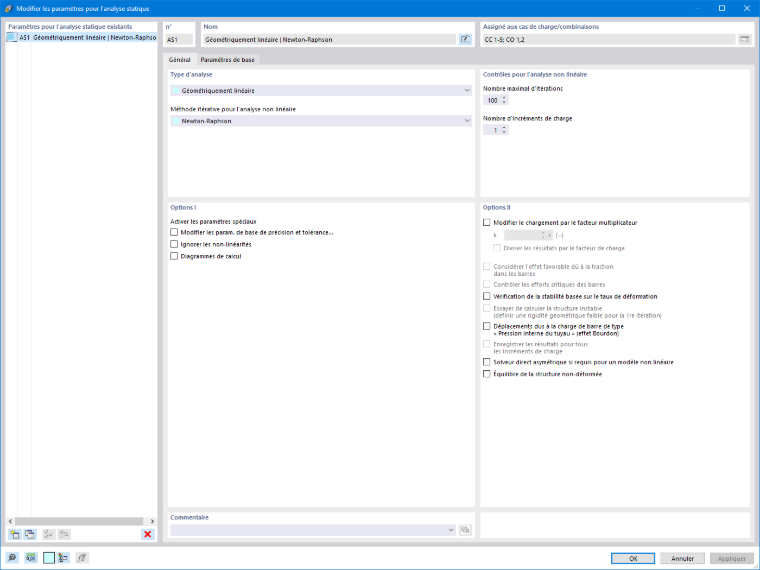The height and width of the screenshot is (570, 760).
Task: Click the invert selection icon in list toolbar
Action: [x=64, y=534]
